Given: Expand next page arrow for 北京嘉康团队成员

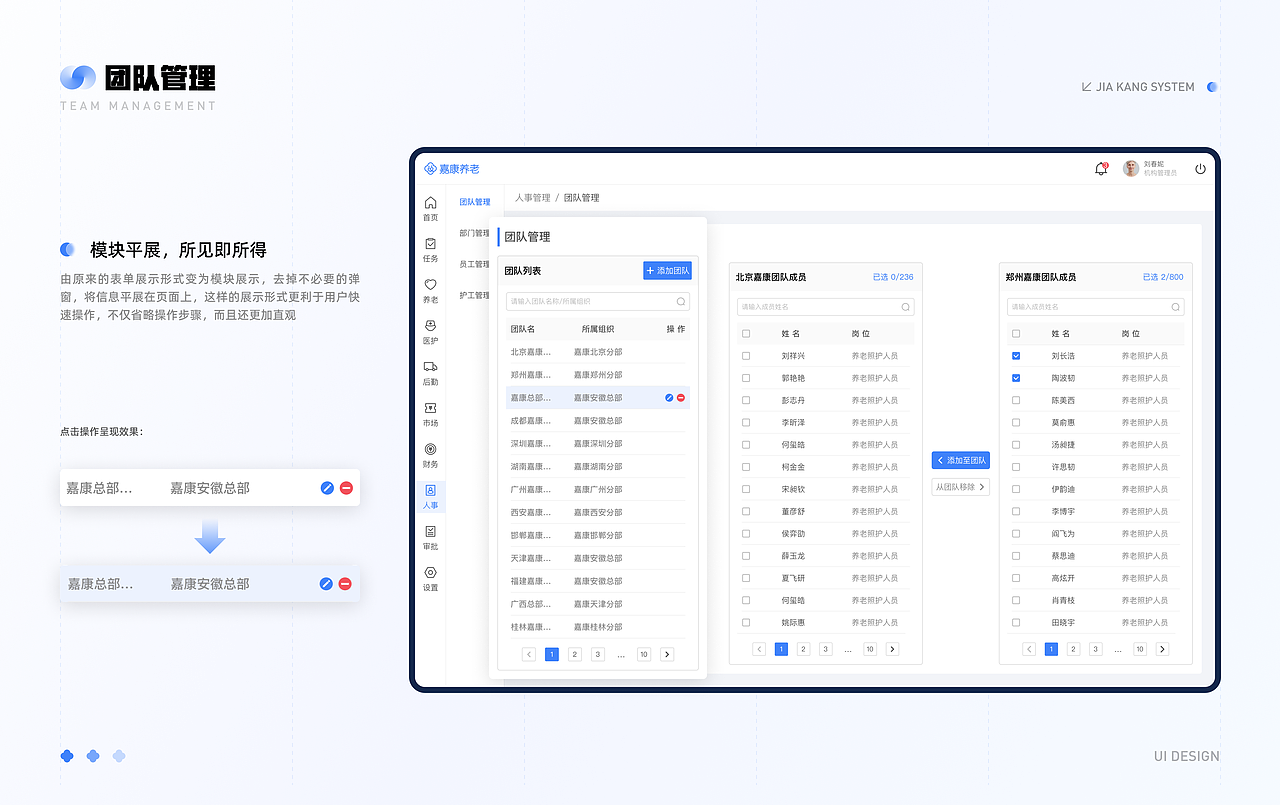Looking at the screenshot, I should tap(892, 648).
